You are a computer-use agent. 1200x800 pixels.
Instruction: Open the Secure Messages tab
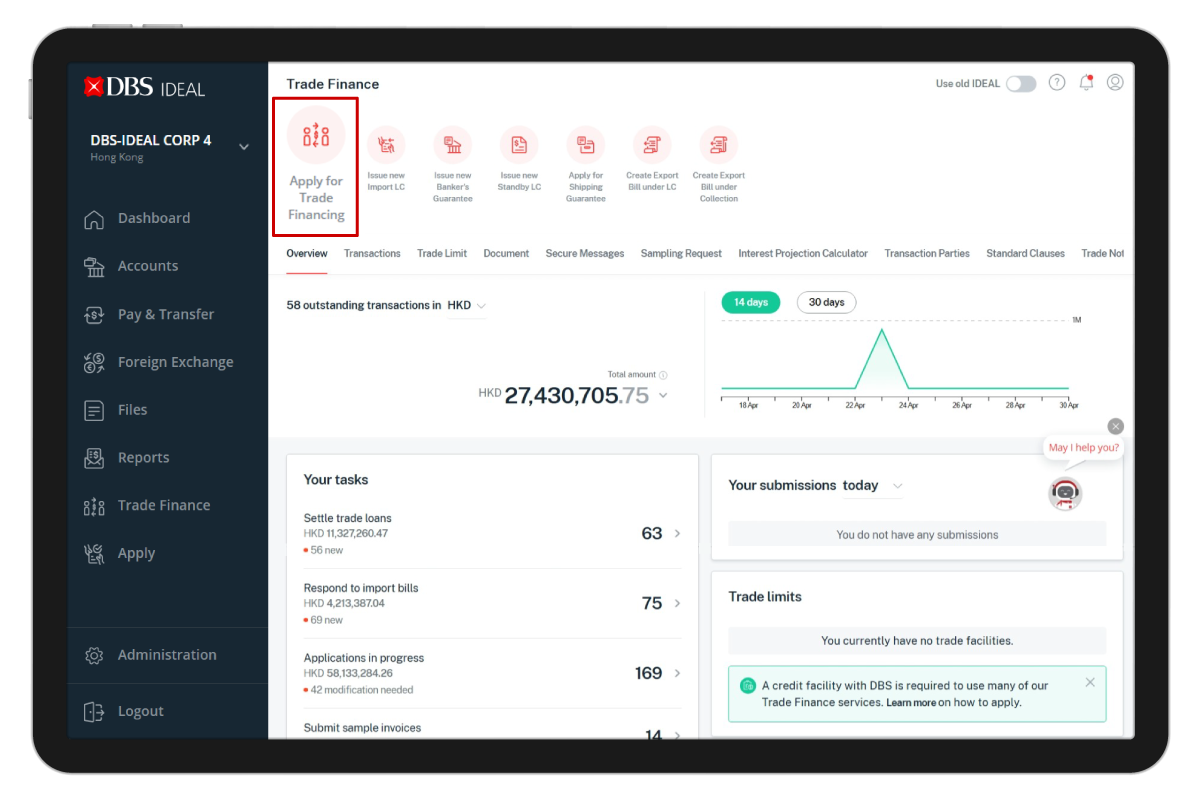[x=585, y=253]
